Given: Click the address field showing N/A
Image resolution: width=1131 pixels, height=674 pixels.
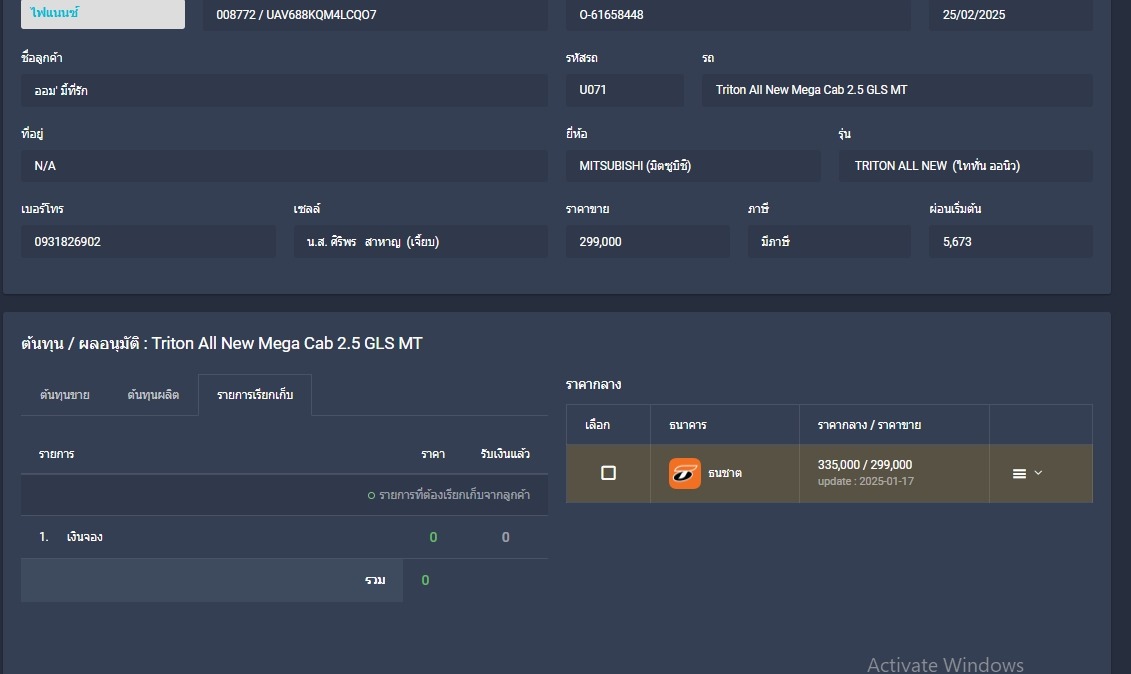Looking at the screenshot, I should [x=284, y=166].
